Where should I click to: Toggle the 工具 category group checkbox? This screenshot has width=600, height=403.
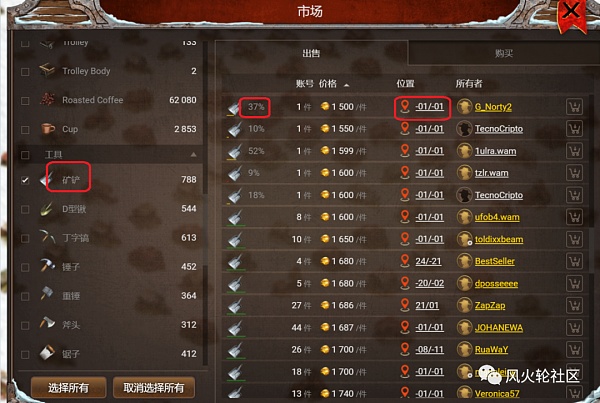tap(25, 155)
